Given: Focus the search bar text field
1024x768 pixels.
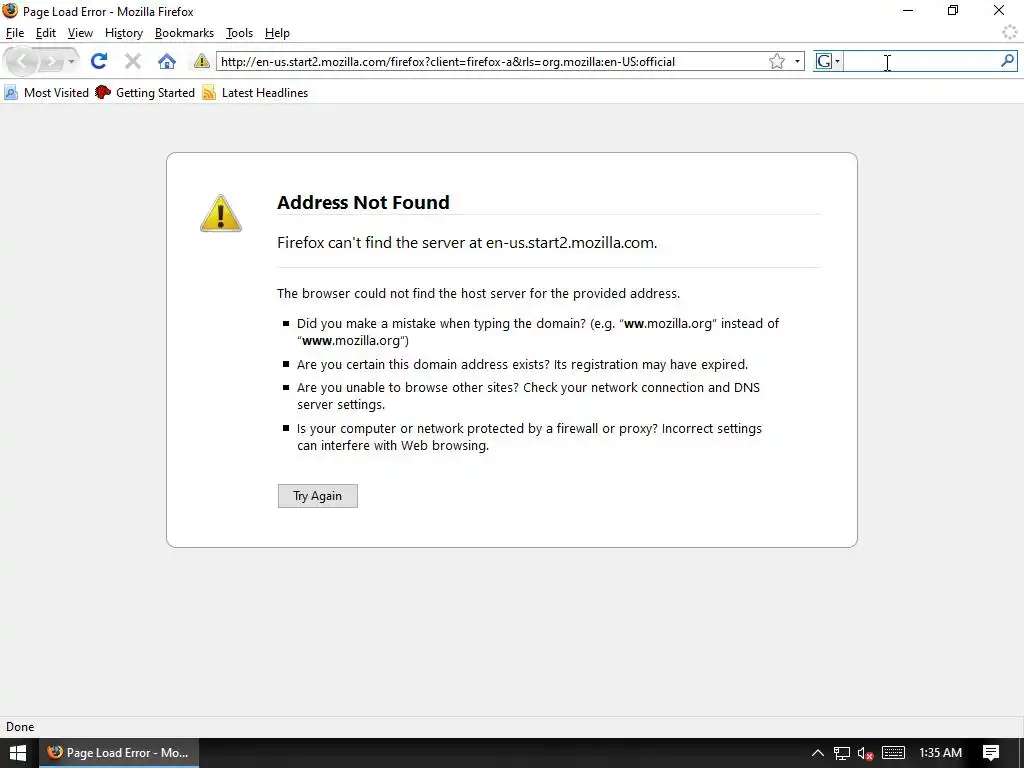Looking at the screenshot, I should (921, 61).
